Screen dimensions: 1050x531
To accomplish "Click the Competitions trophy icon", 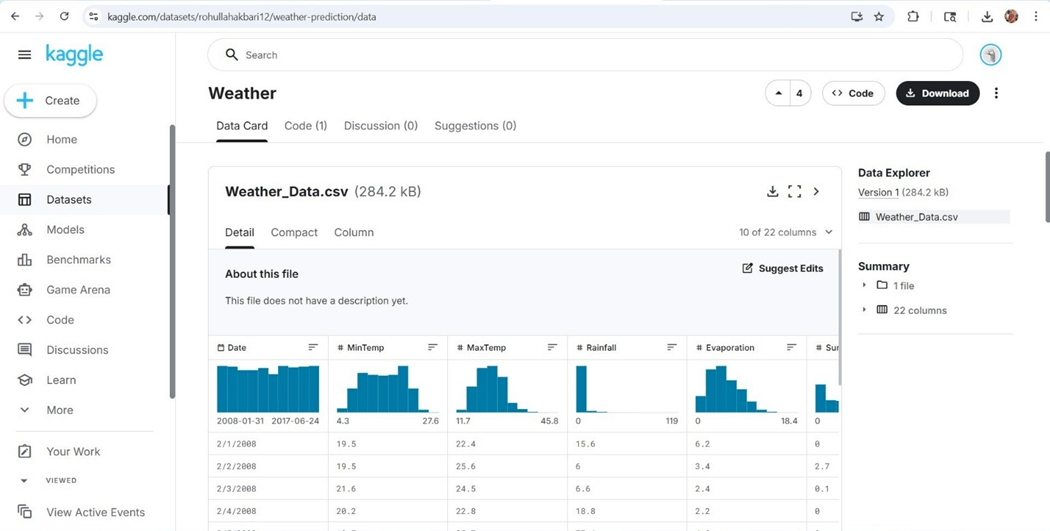I will tap(25, 170).
